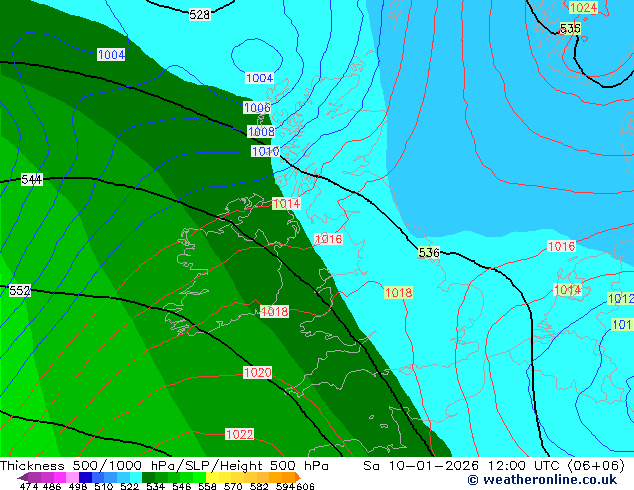
Task: Click the 1024 isobar label
Action: [x=583, y=8]
